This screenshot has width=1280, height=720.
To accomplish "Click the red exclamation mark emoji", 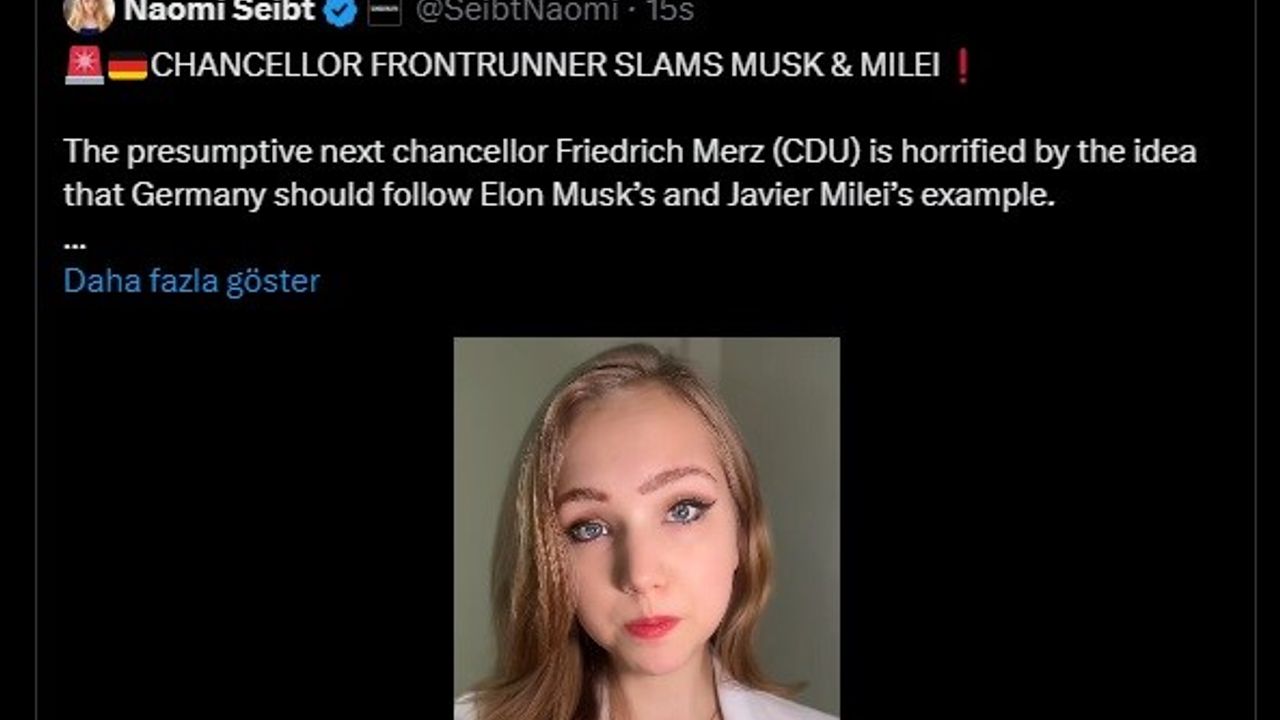I will click(x=962, y=67).
